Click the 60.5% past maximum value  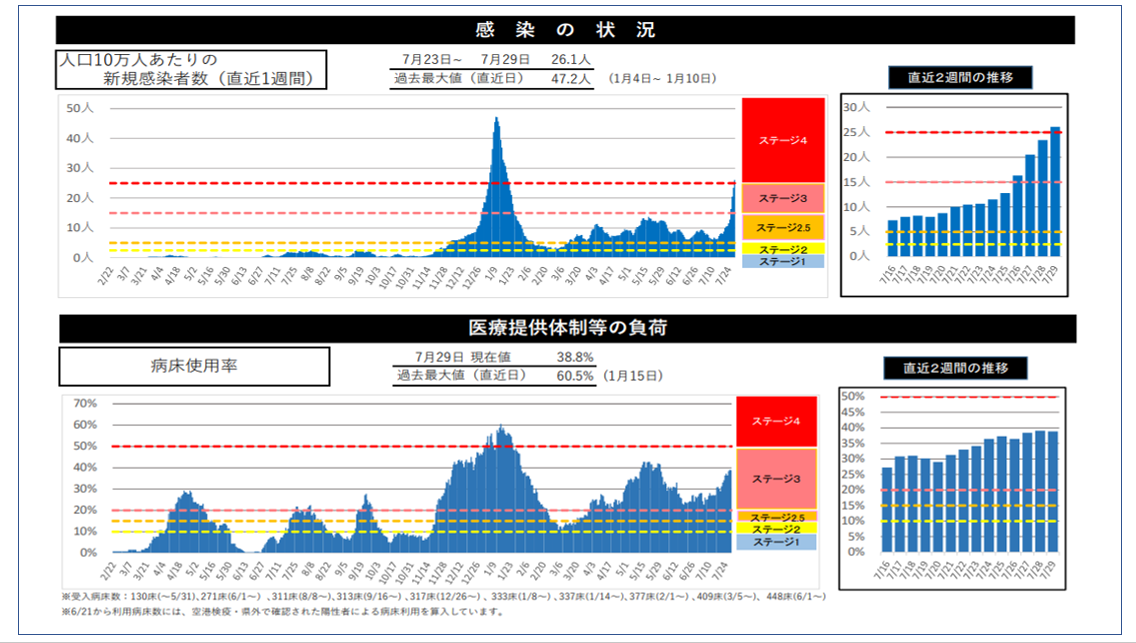(x=575, y=375)
